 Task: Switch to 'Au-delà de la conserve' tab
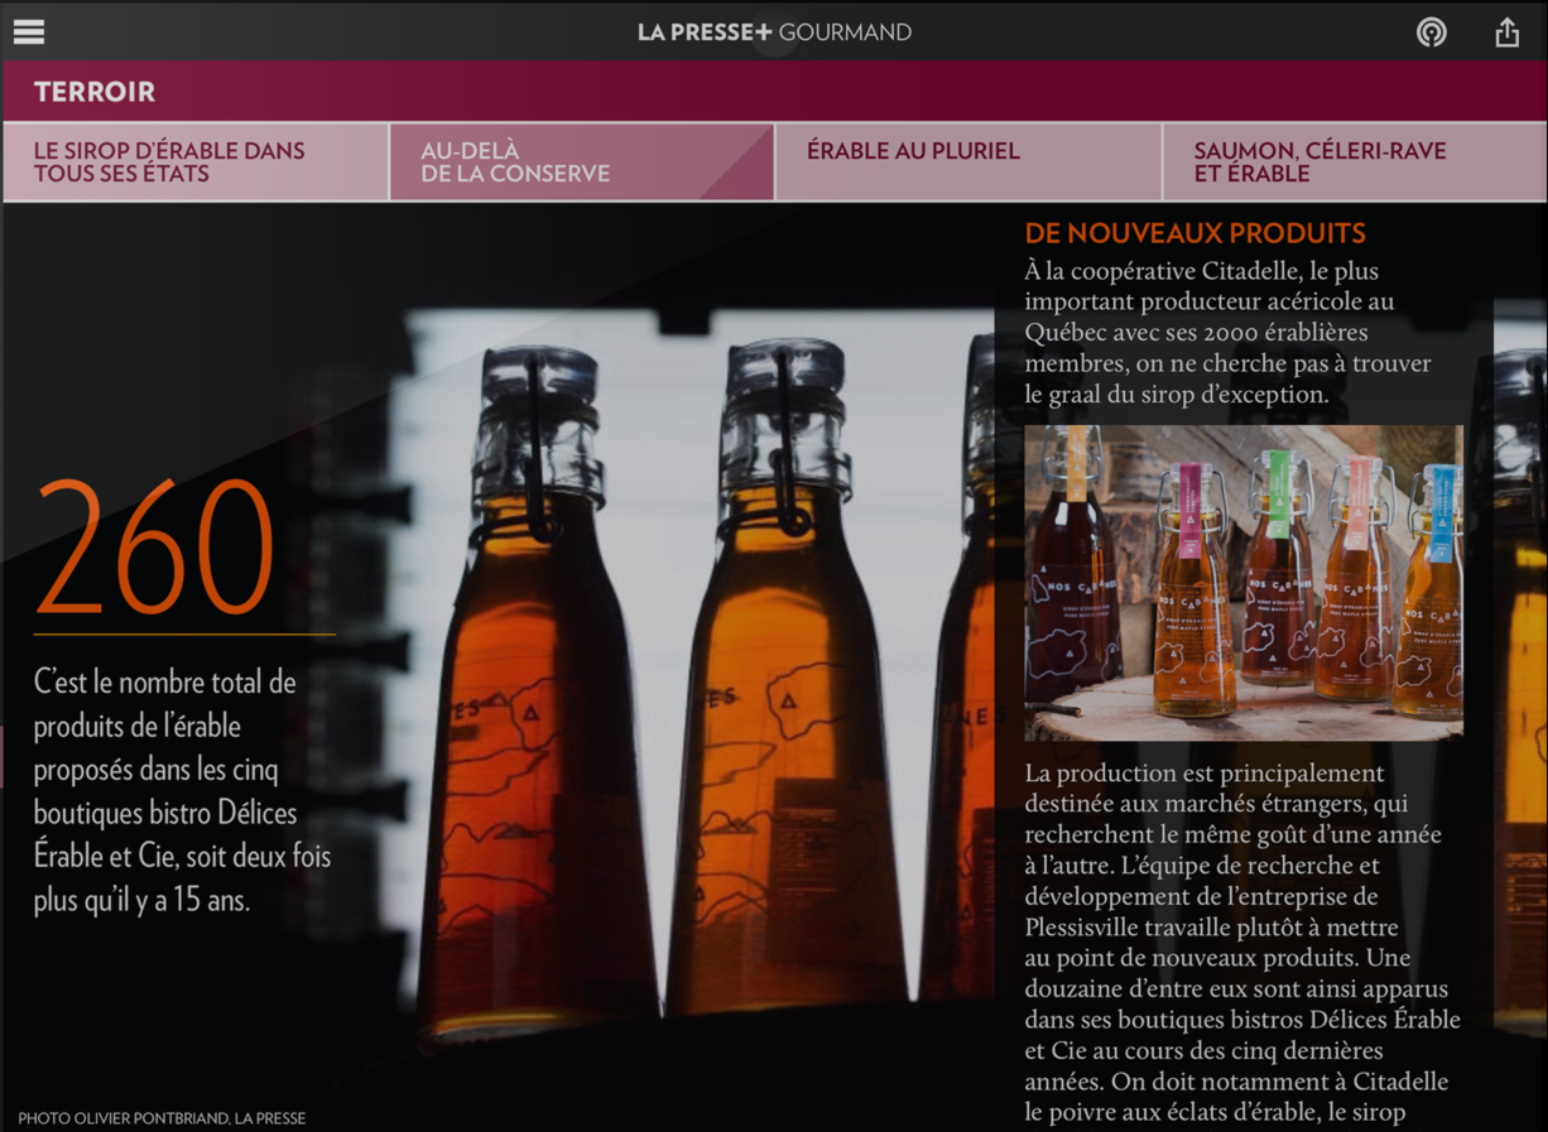point(581,162)
